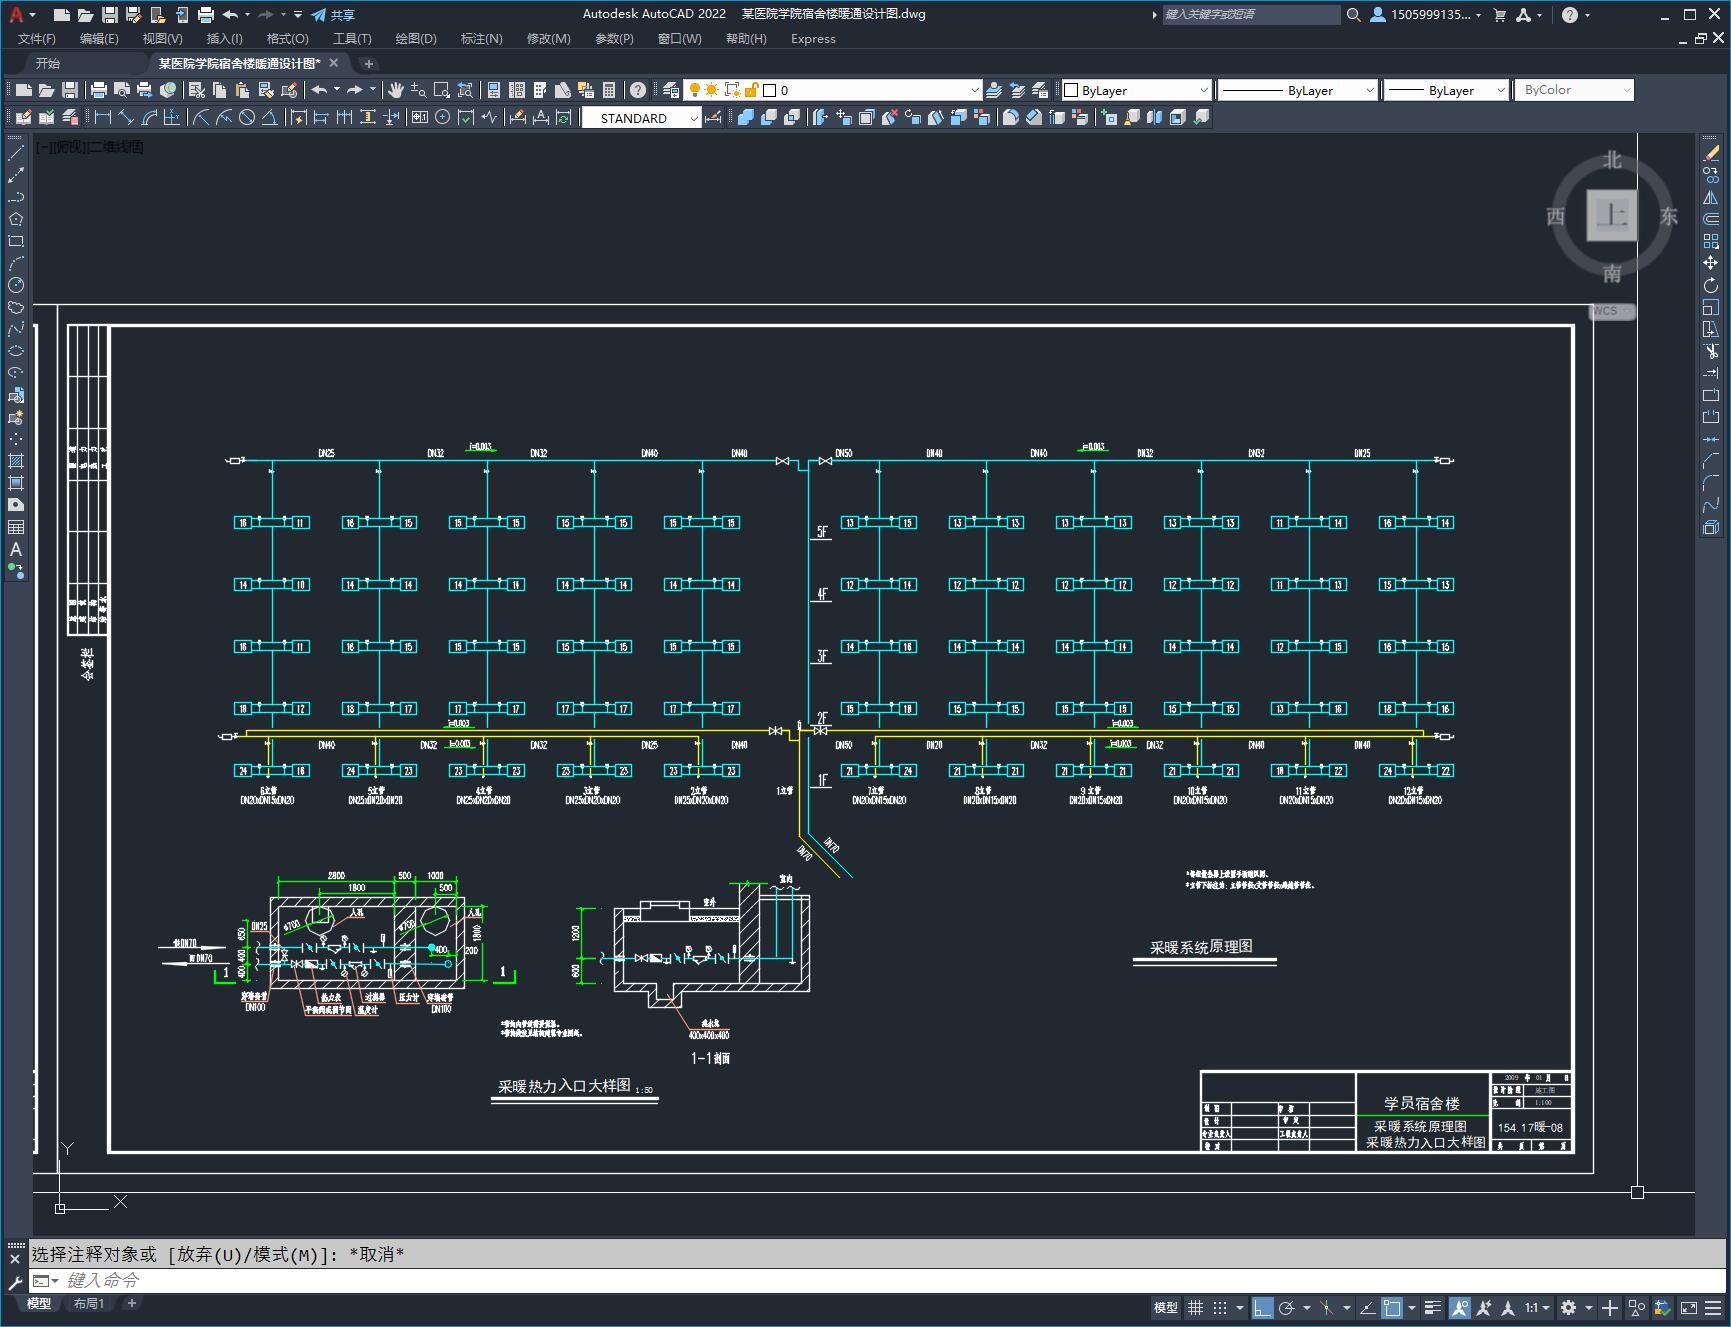Select the Linear dimension tool

click(102, 117)
